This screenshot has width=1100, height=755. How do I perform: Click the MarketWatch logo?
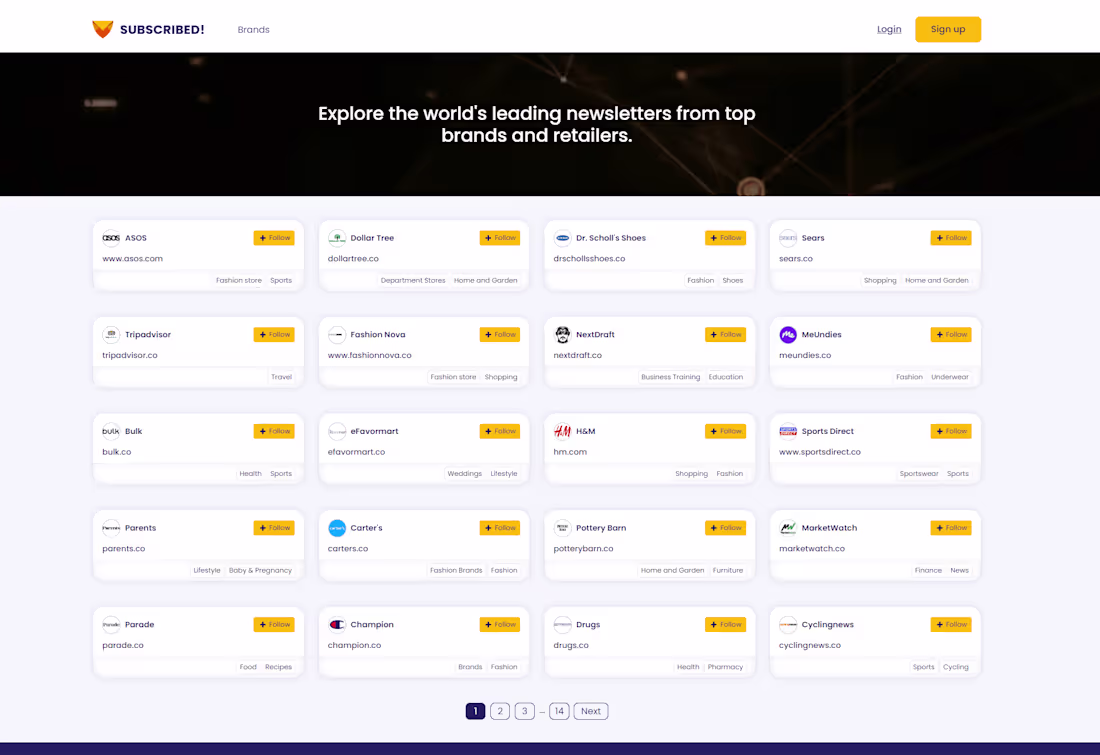coord(787,527)
